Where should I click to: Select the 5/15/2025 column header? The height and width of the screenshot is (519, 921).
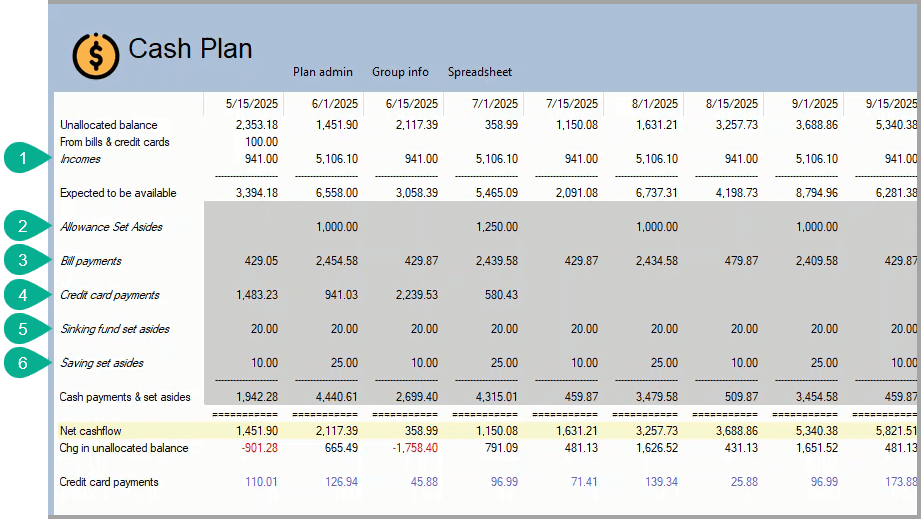[x=251, y=104]
